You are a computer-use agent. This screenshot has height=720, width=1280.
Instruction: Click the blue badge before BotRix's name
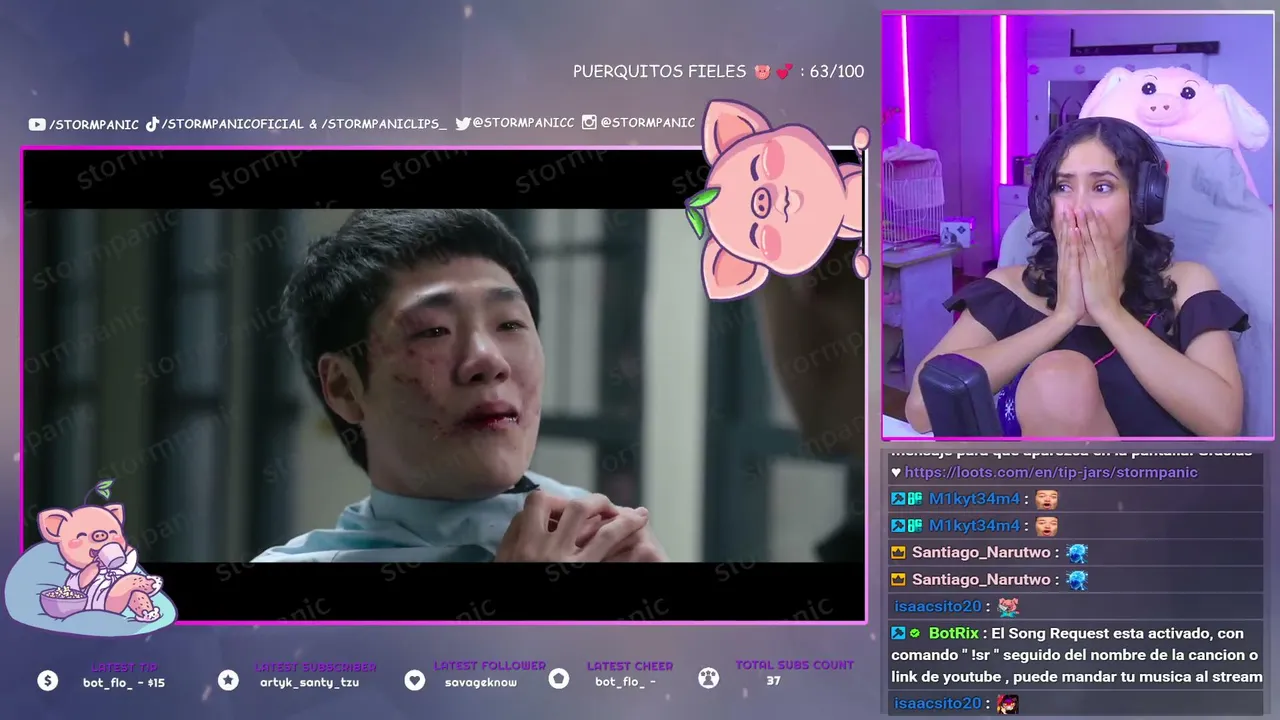click(898, 633)
